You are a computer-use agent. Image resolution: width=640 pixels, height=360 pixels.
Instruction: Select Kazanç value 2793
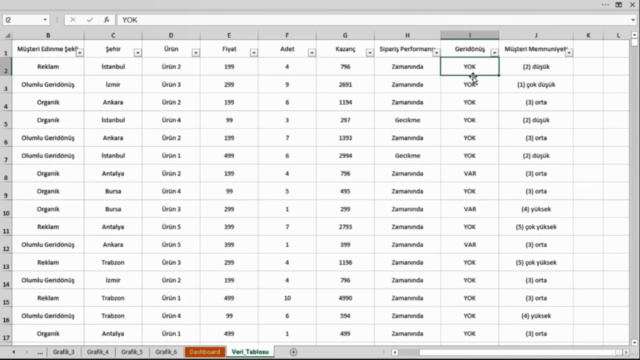pyautogui.click(x=345, y=227)
